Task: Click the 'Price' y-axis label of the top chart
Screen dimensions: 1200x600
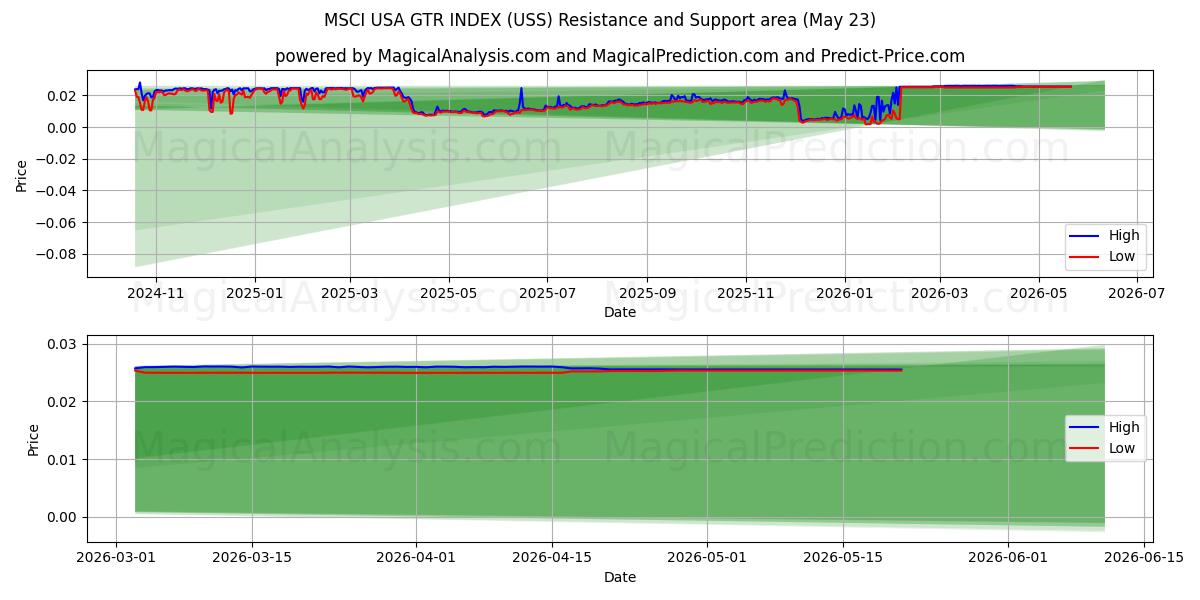Action: 22,174
